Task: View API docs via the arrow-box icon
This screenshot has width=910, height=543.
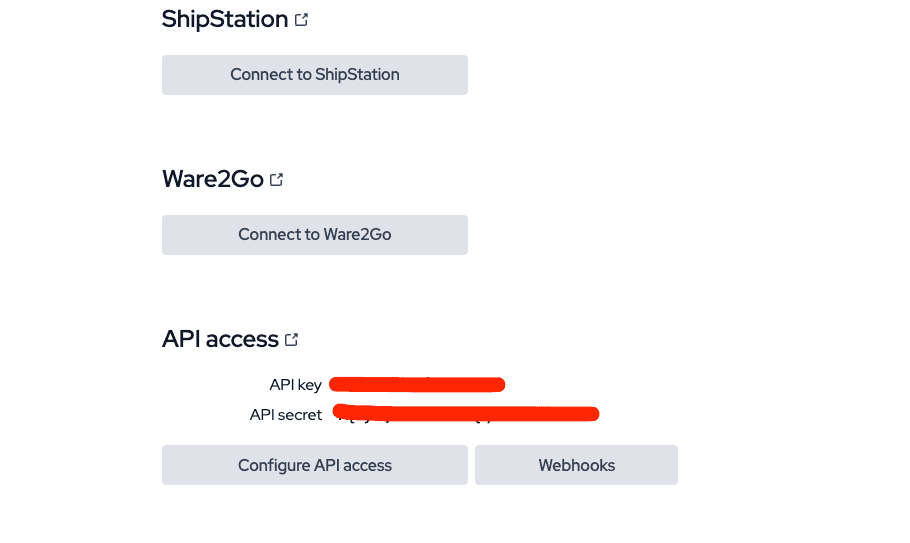Action: pyautogui.click(x=292, y=340)
